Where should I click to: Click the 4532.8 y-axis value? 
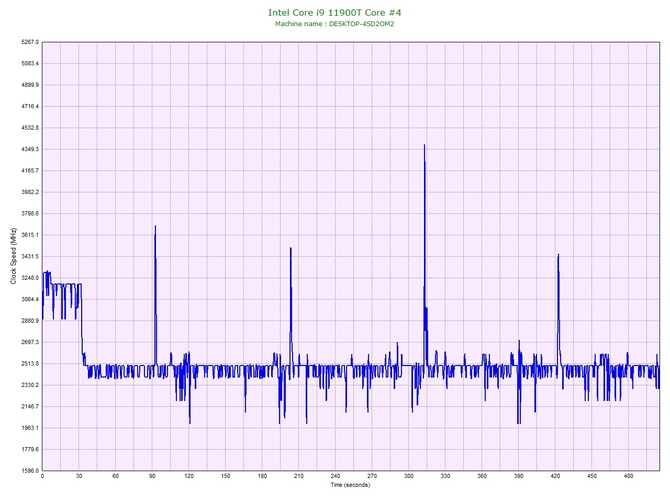pos(30,128)
